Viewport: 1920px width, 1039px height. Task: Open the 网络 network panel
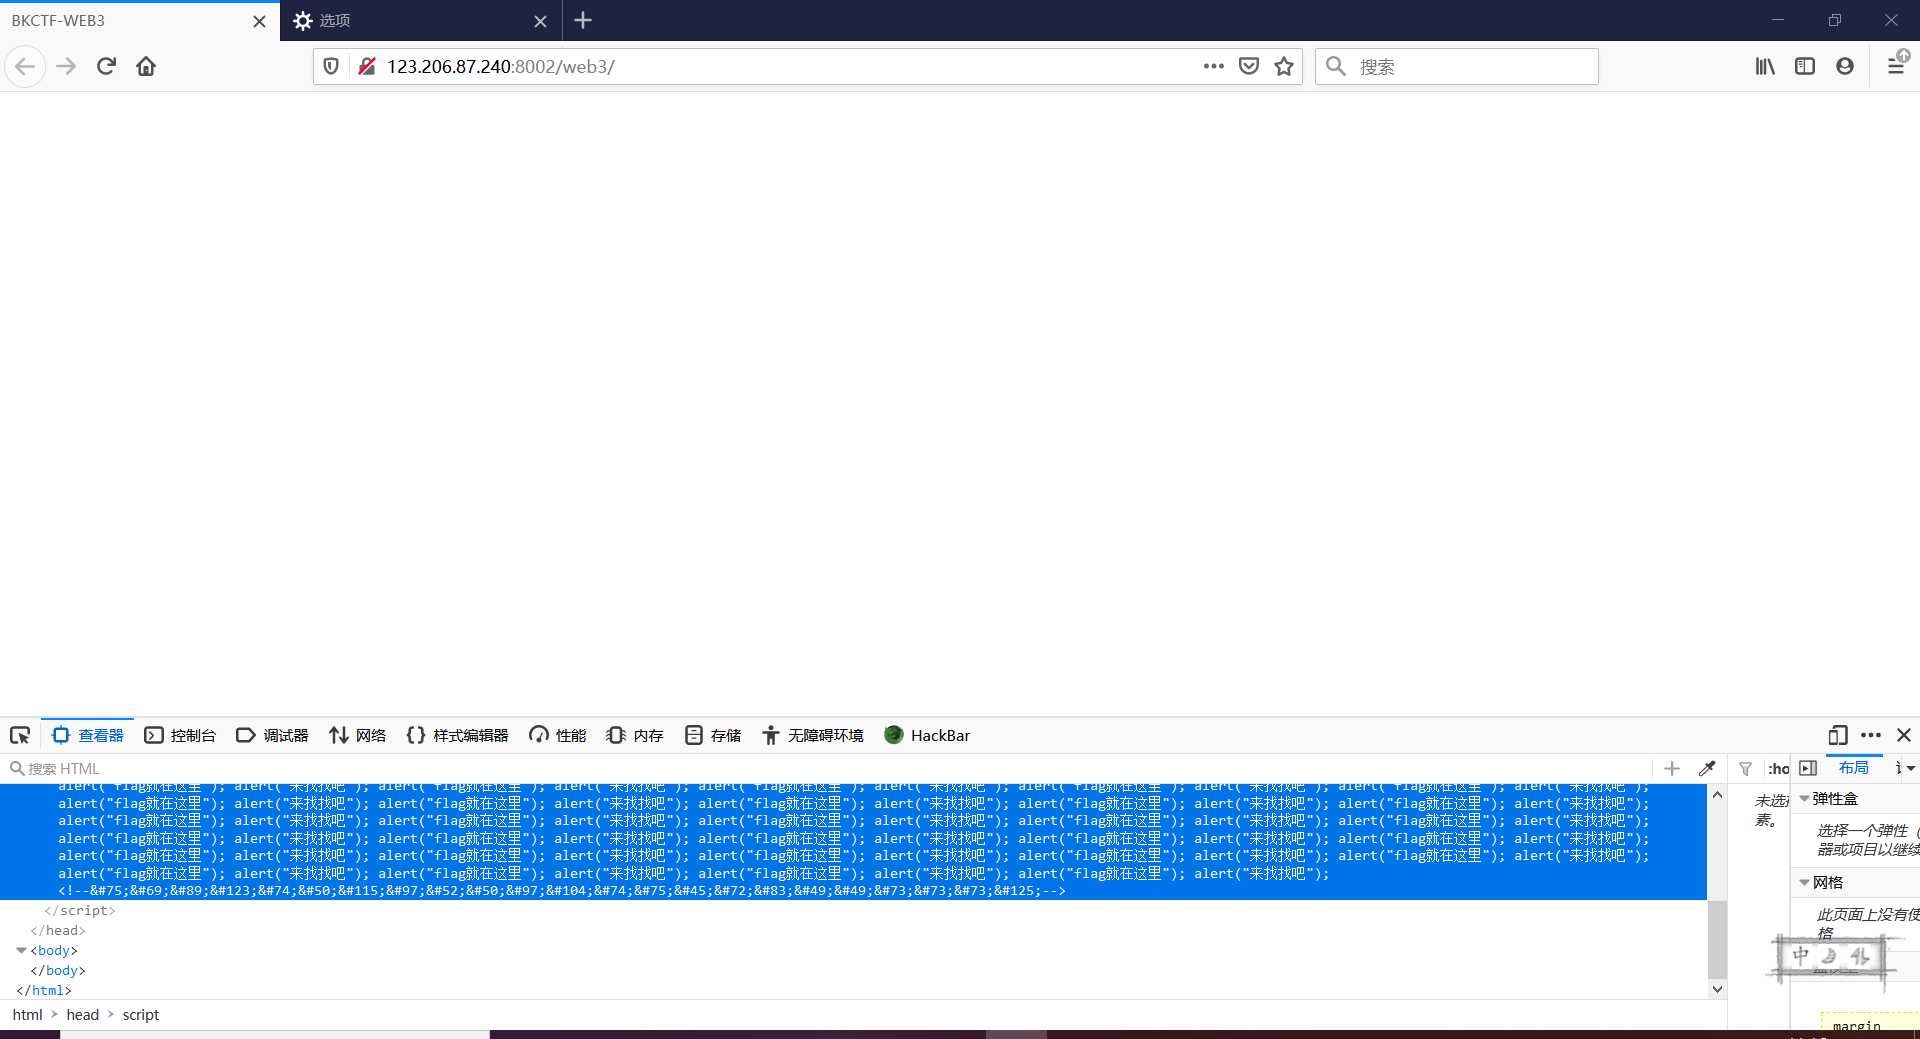tap(358, 735)
